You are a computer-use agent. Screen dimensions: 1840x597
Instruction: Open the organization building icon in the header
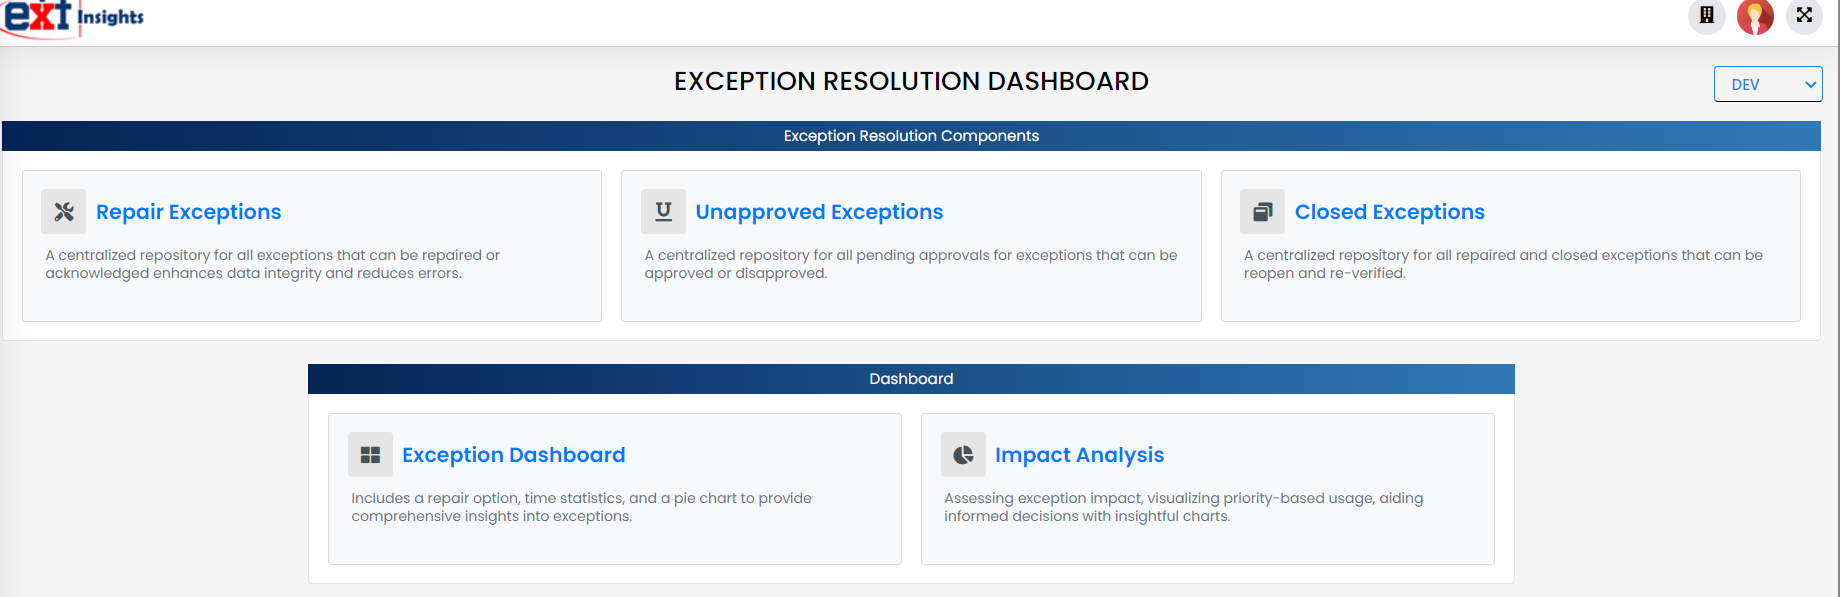tap(1706, 16)
